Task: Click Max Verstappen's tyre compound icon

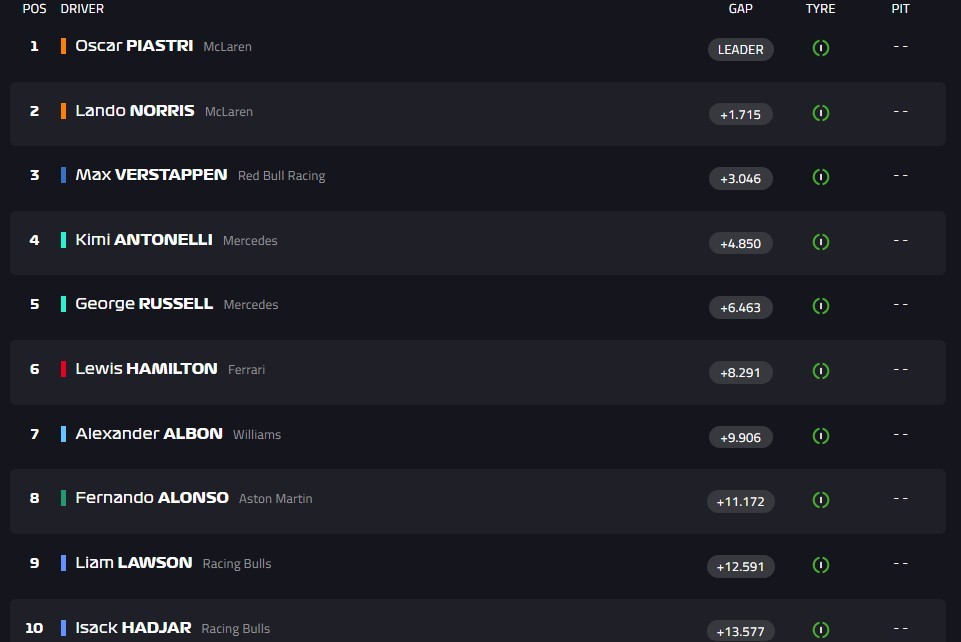Action: click(821, 177)
